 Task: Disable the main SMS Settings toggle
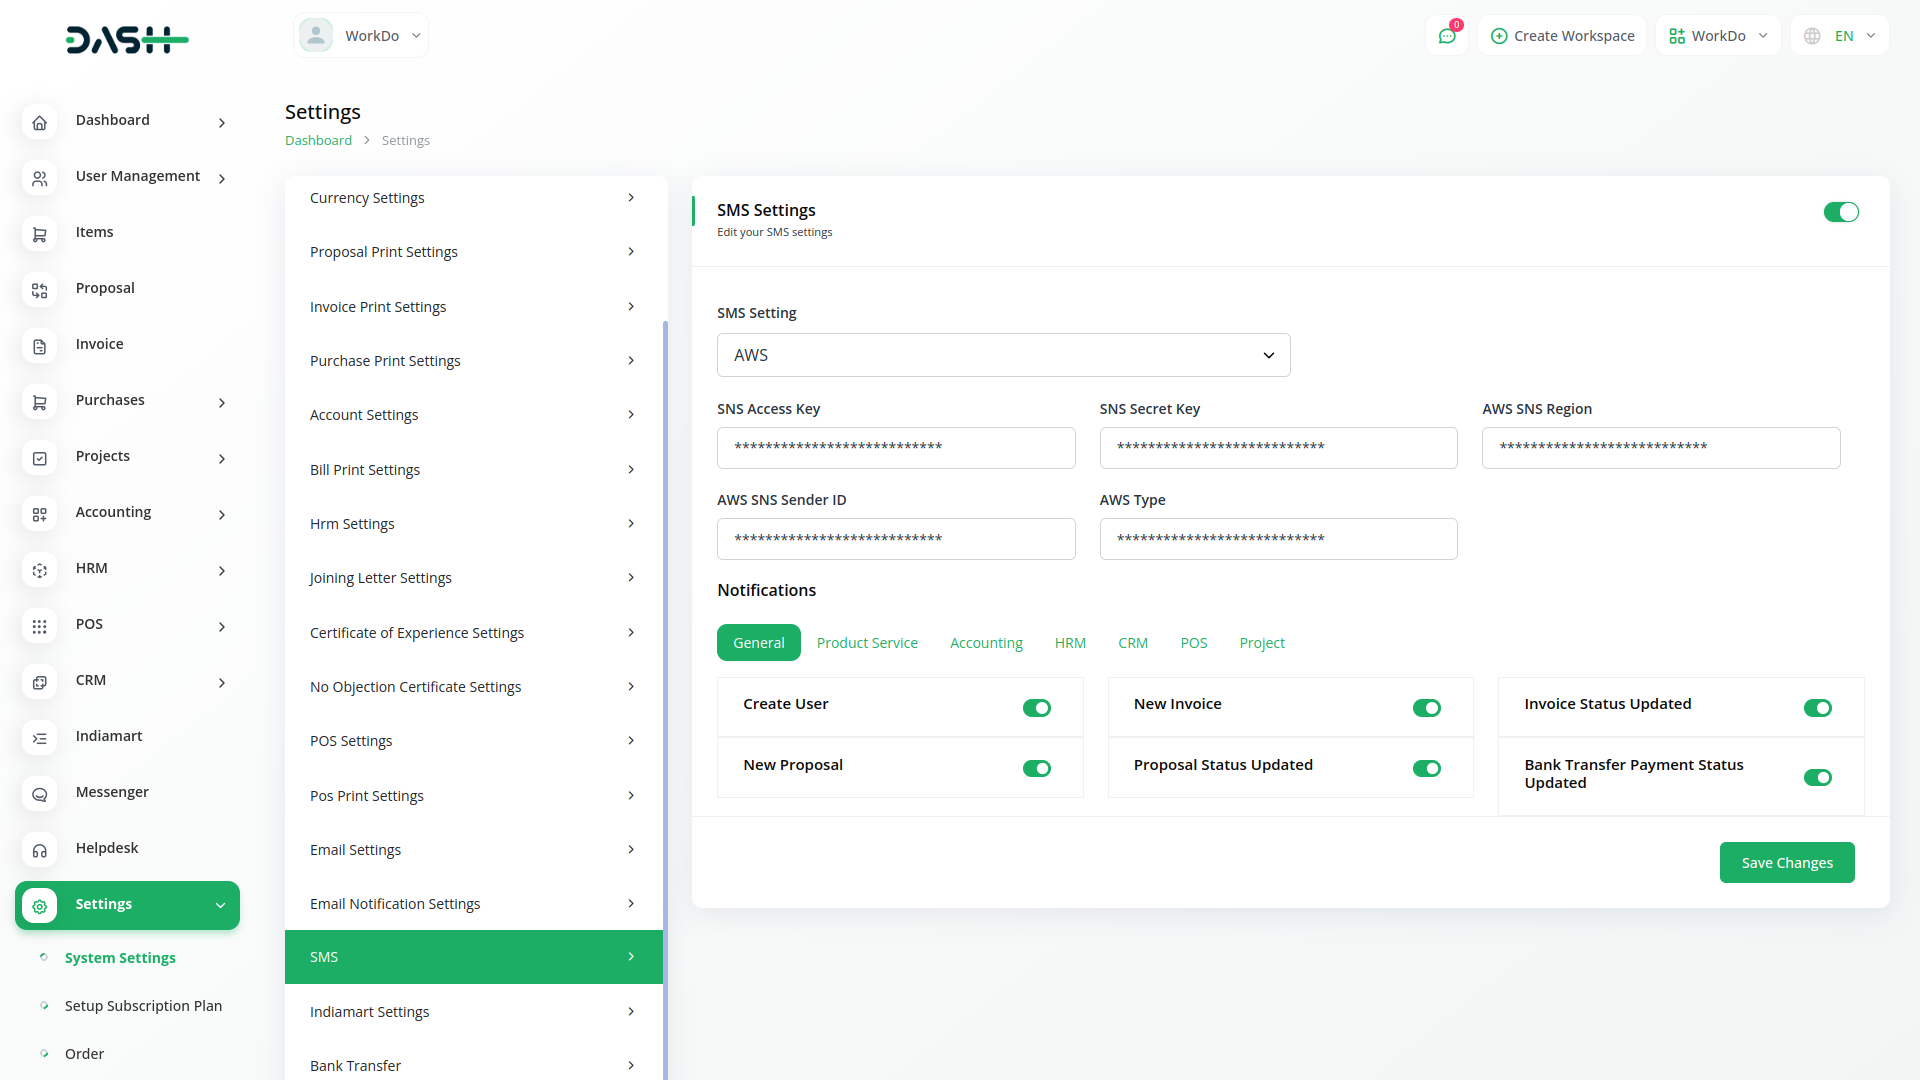(x=1840, y=212)
